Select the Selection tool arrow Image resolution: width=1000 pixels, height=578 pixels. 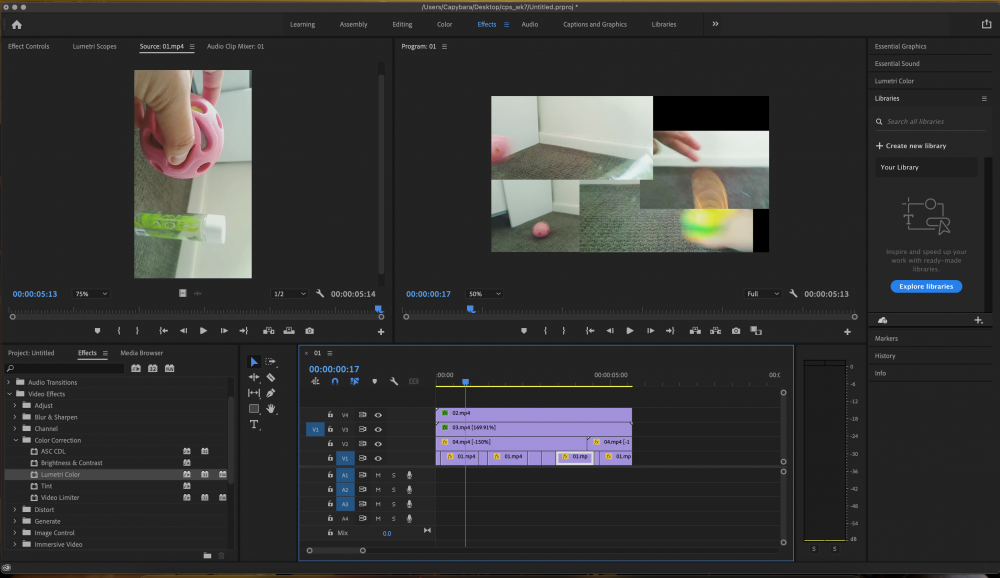254,362
